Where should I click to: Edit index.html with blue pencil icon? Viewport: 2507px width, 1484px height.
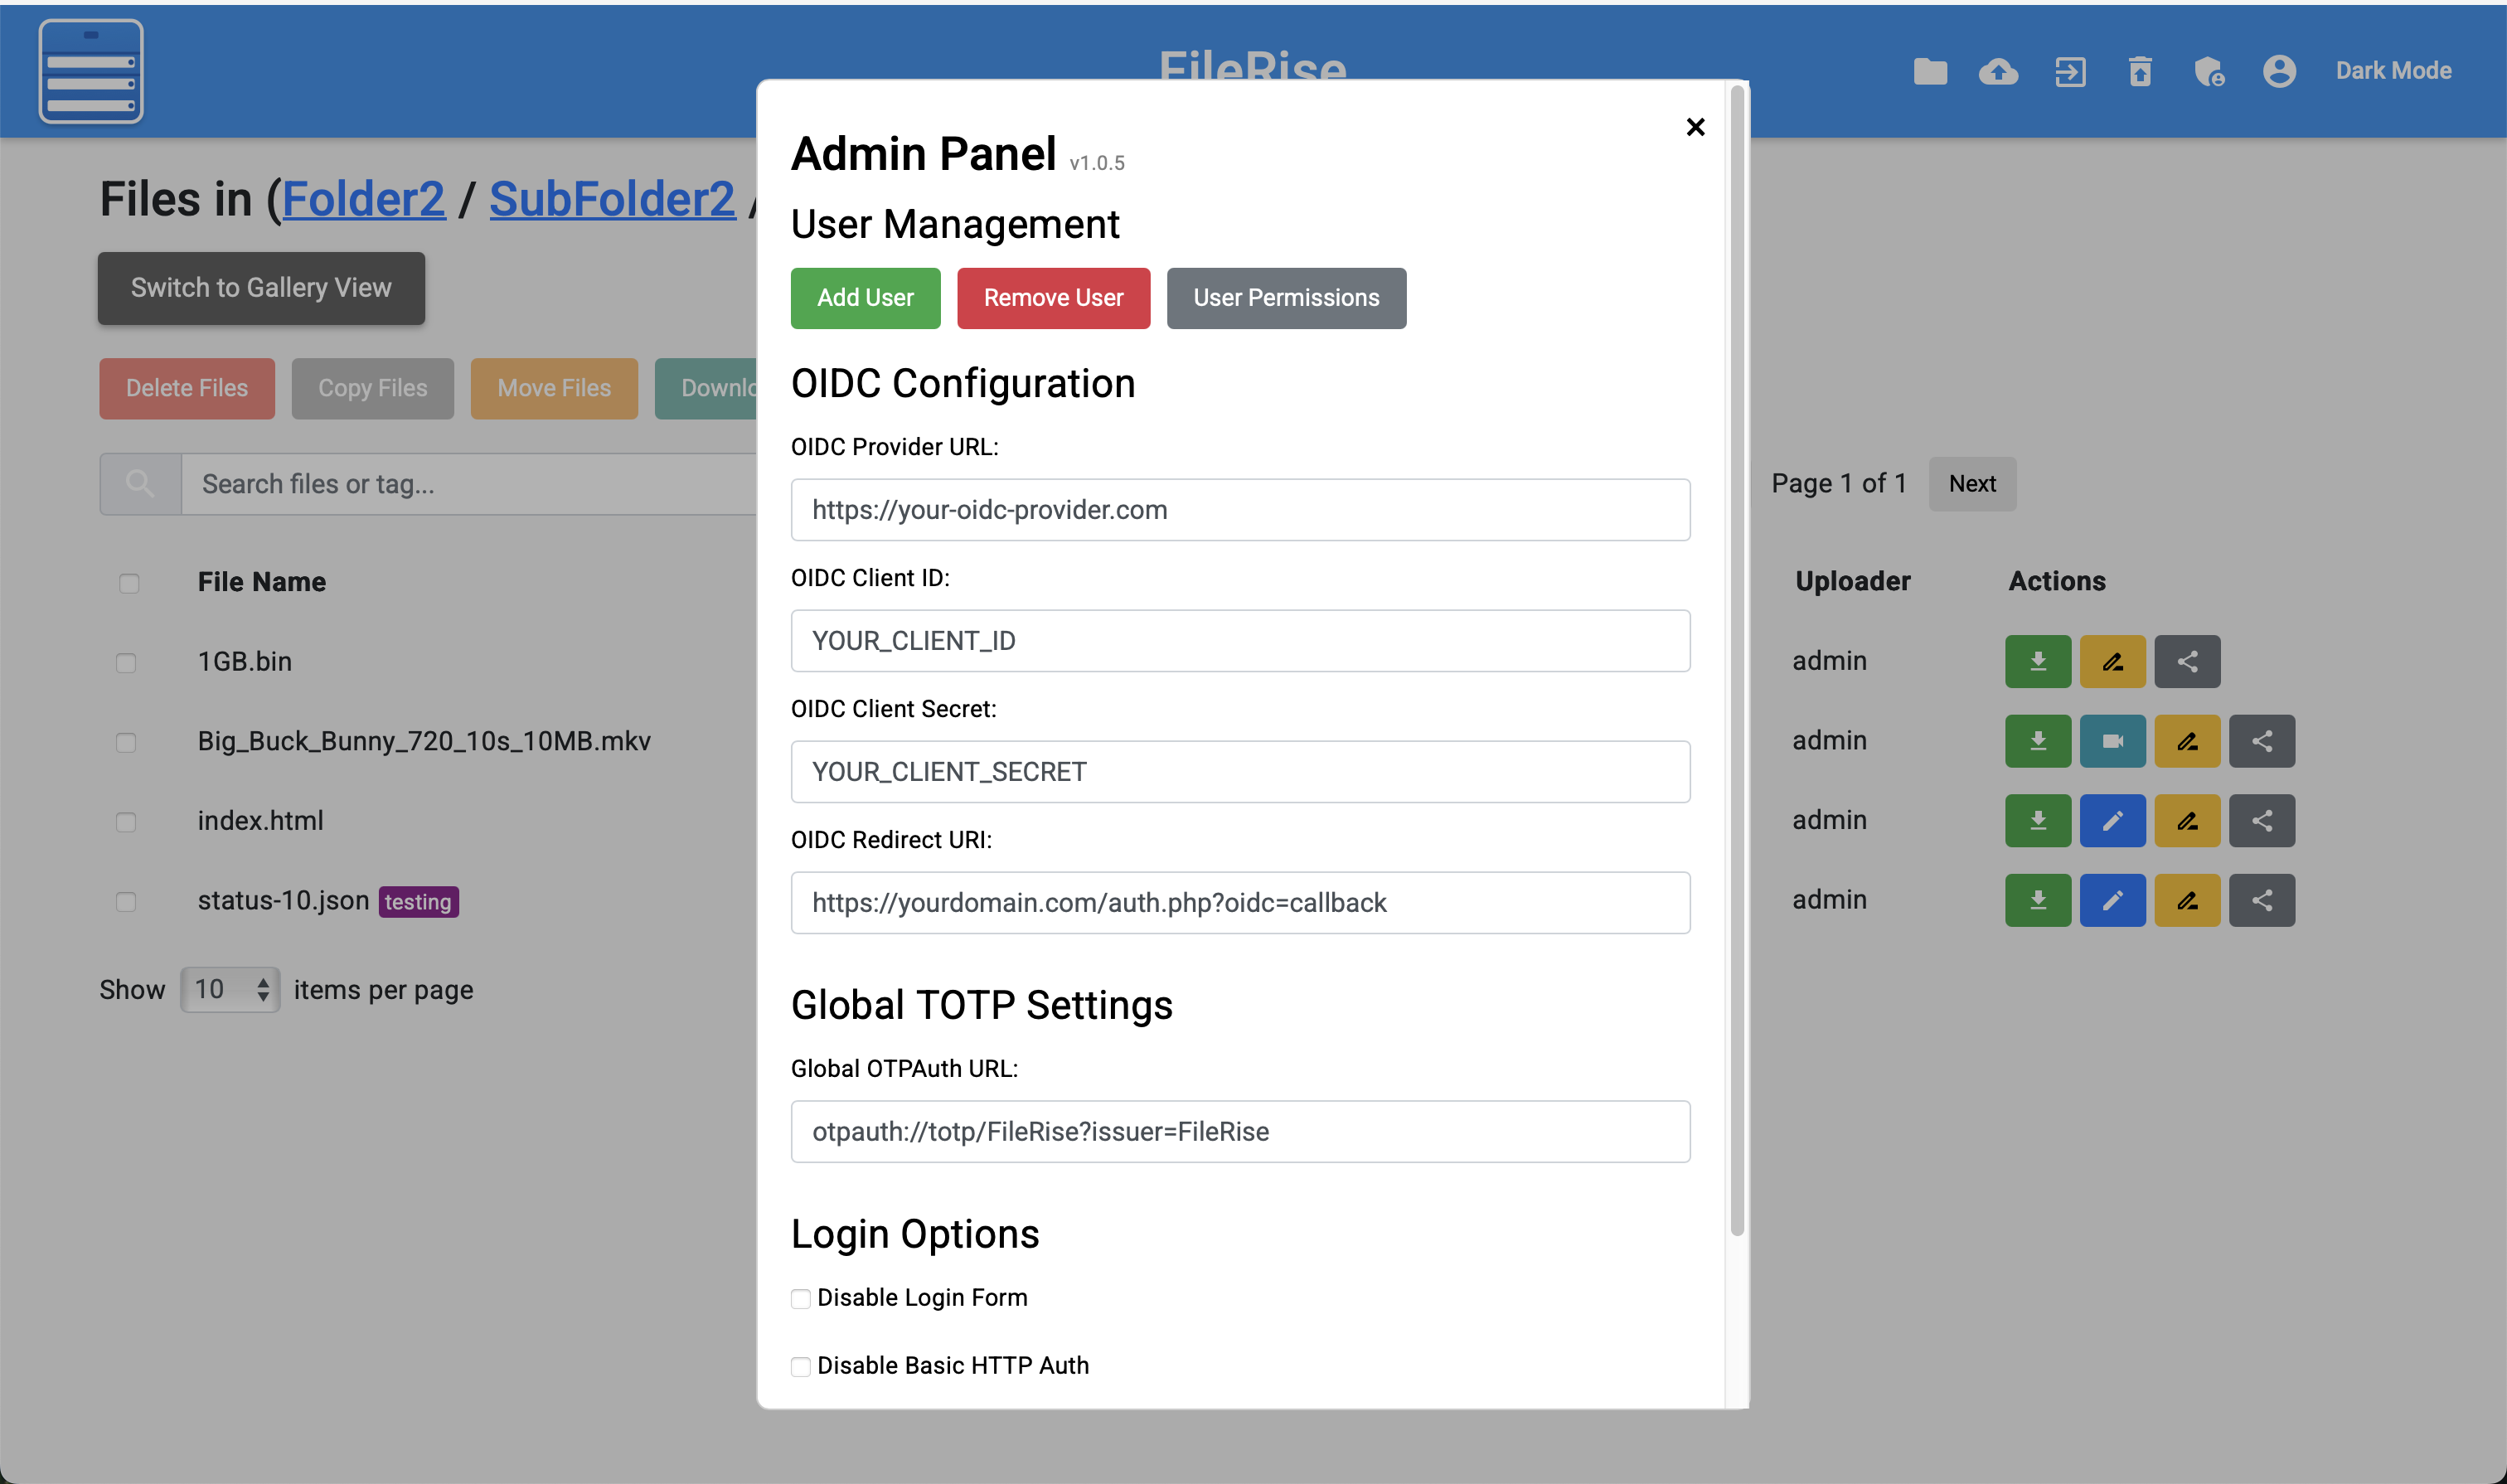click(2111, 821)
